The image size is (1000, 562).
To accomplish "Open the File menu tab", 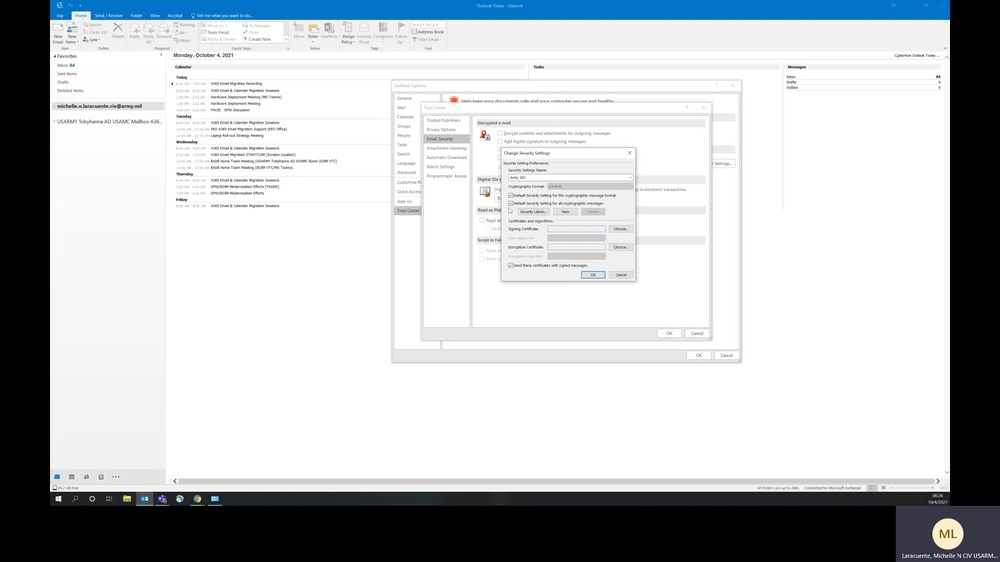I will point(60,16).
